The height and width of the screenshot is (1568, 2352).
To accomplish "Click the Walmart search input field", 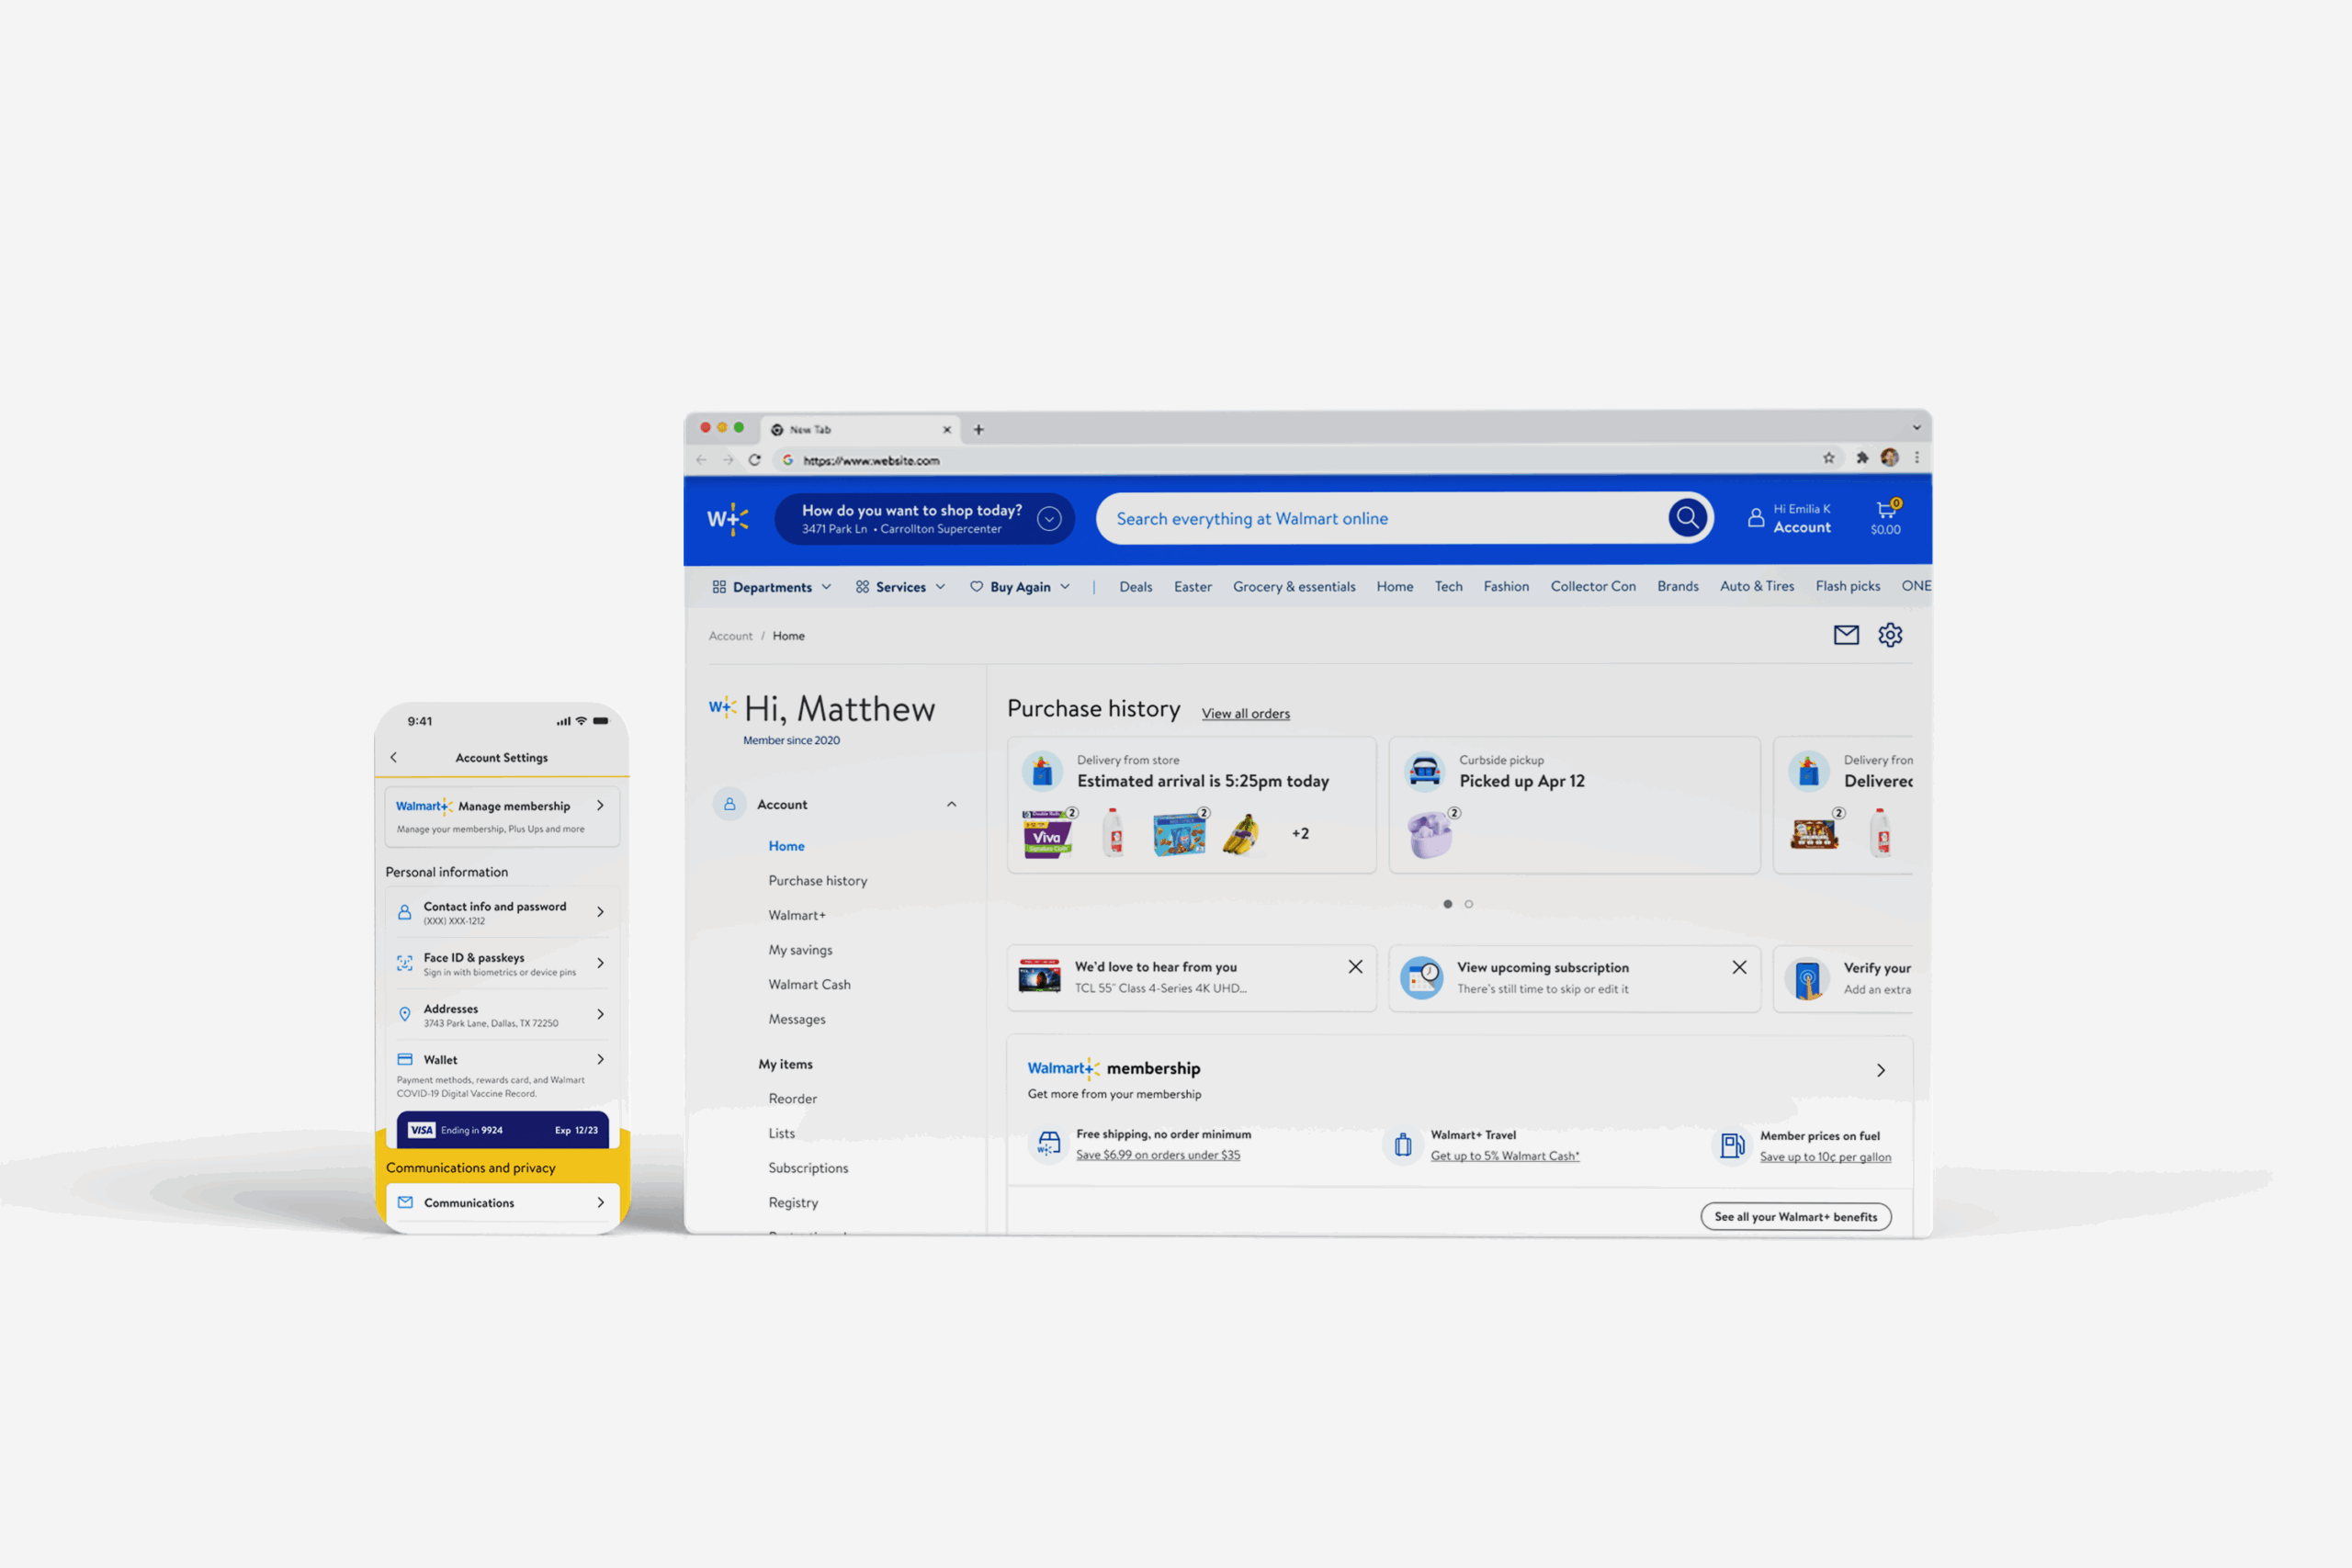I will click(1380, 519).
